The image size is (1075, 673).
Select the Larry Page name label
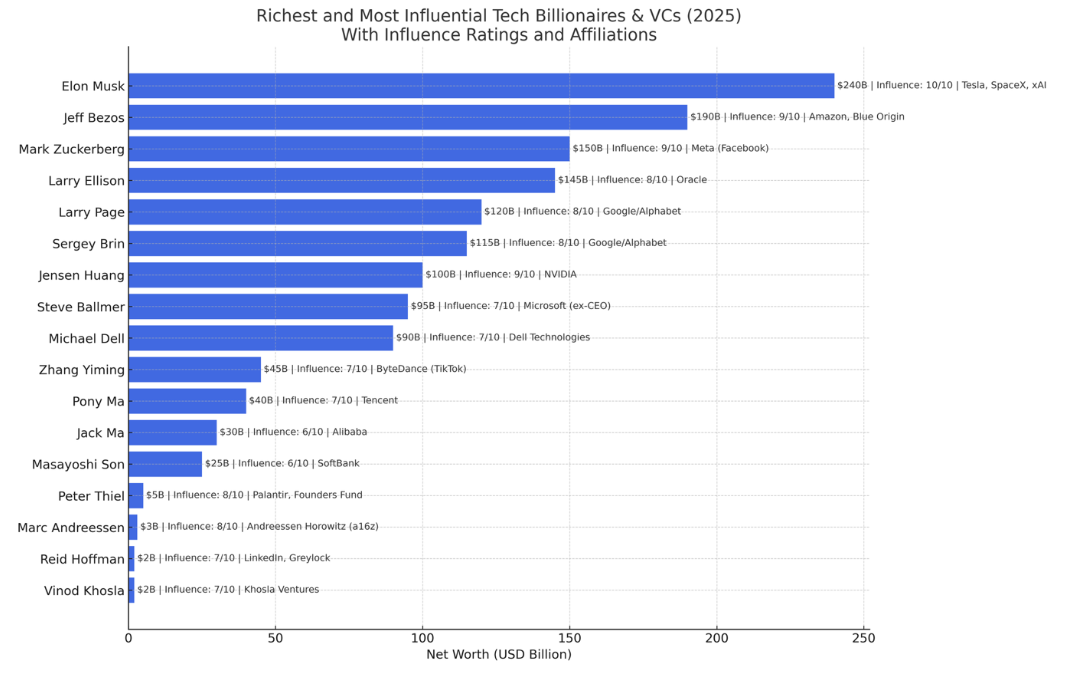pyautogui.click(x=92, y=212)
